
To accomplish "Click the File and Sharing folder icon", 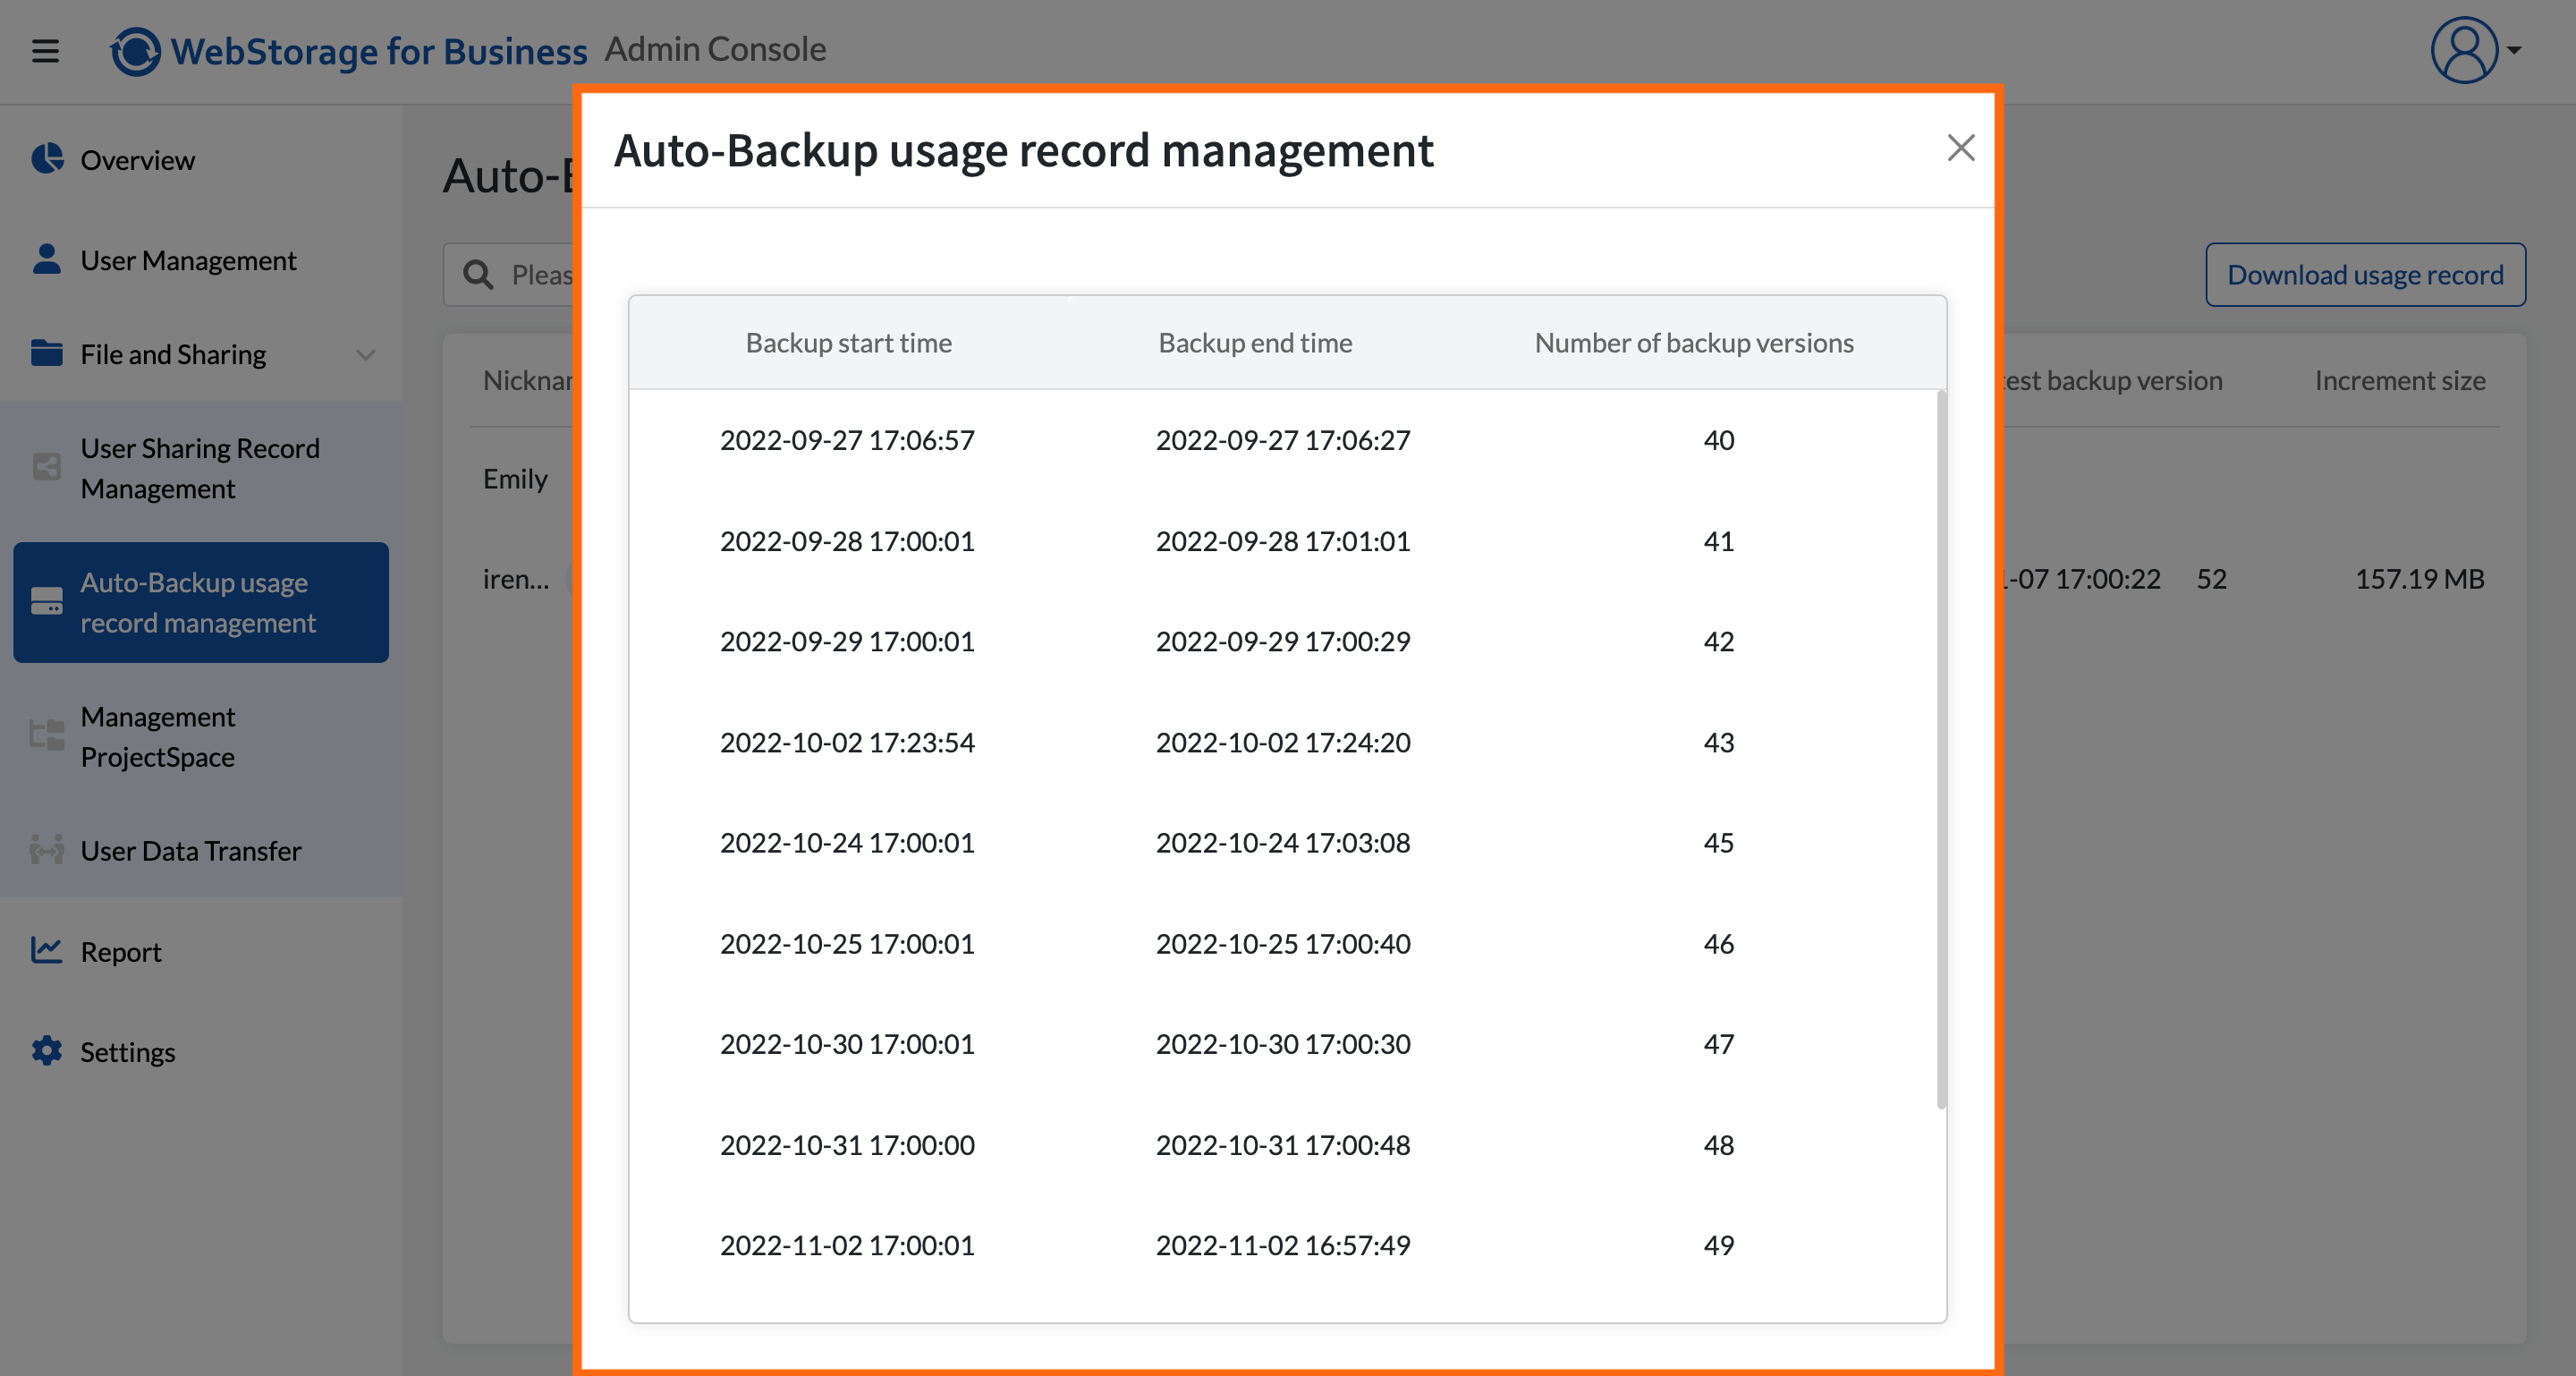I will pos(47,353).
